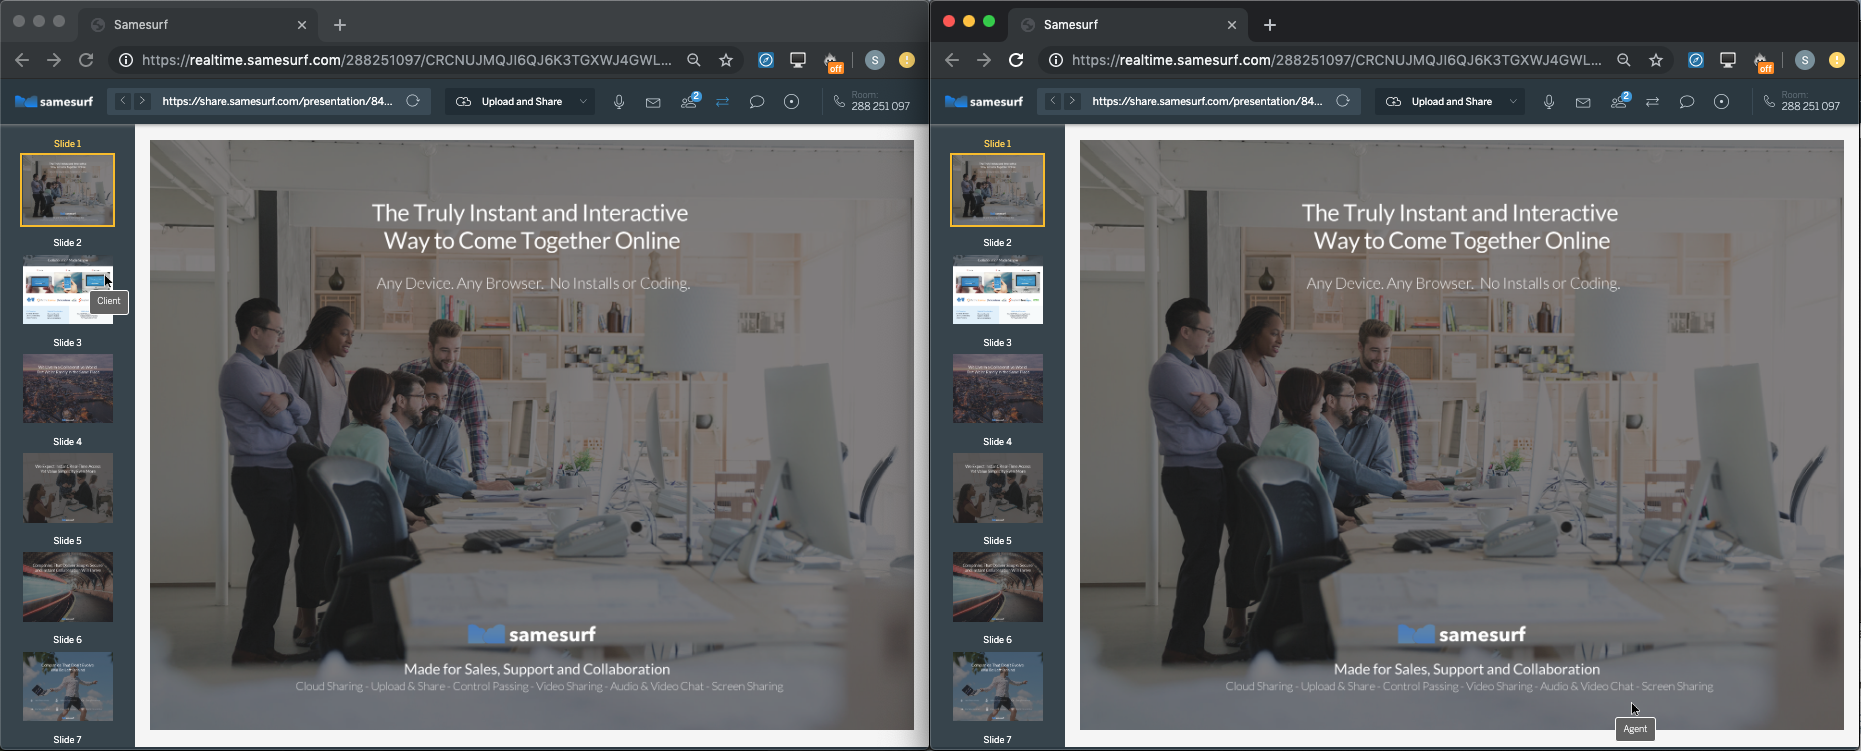Focus the realtime.samesurf.com address bar, left window

pos(407,60)
